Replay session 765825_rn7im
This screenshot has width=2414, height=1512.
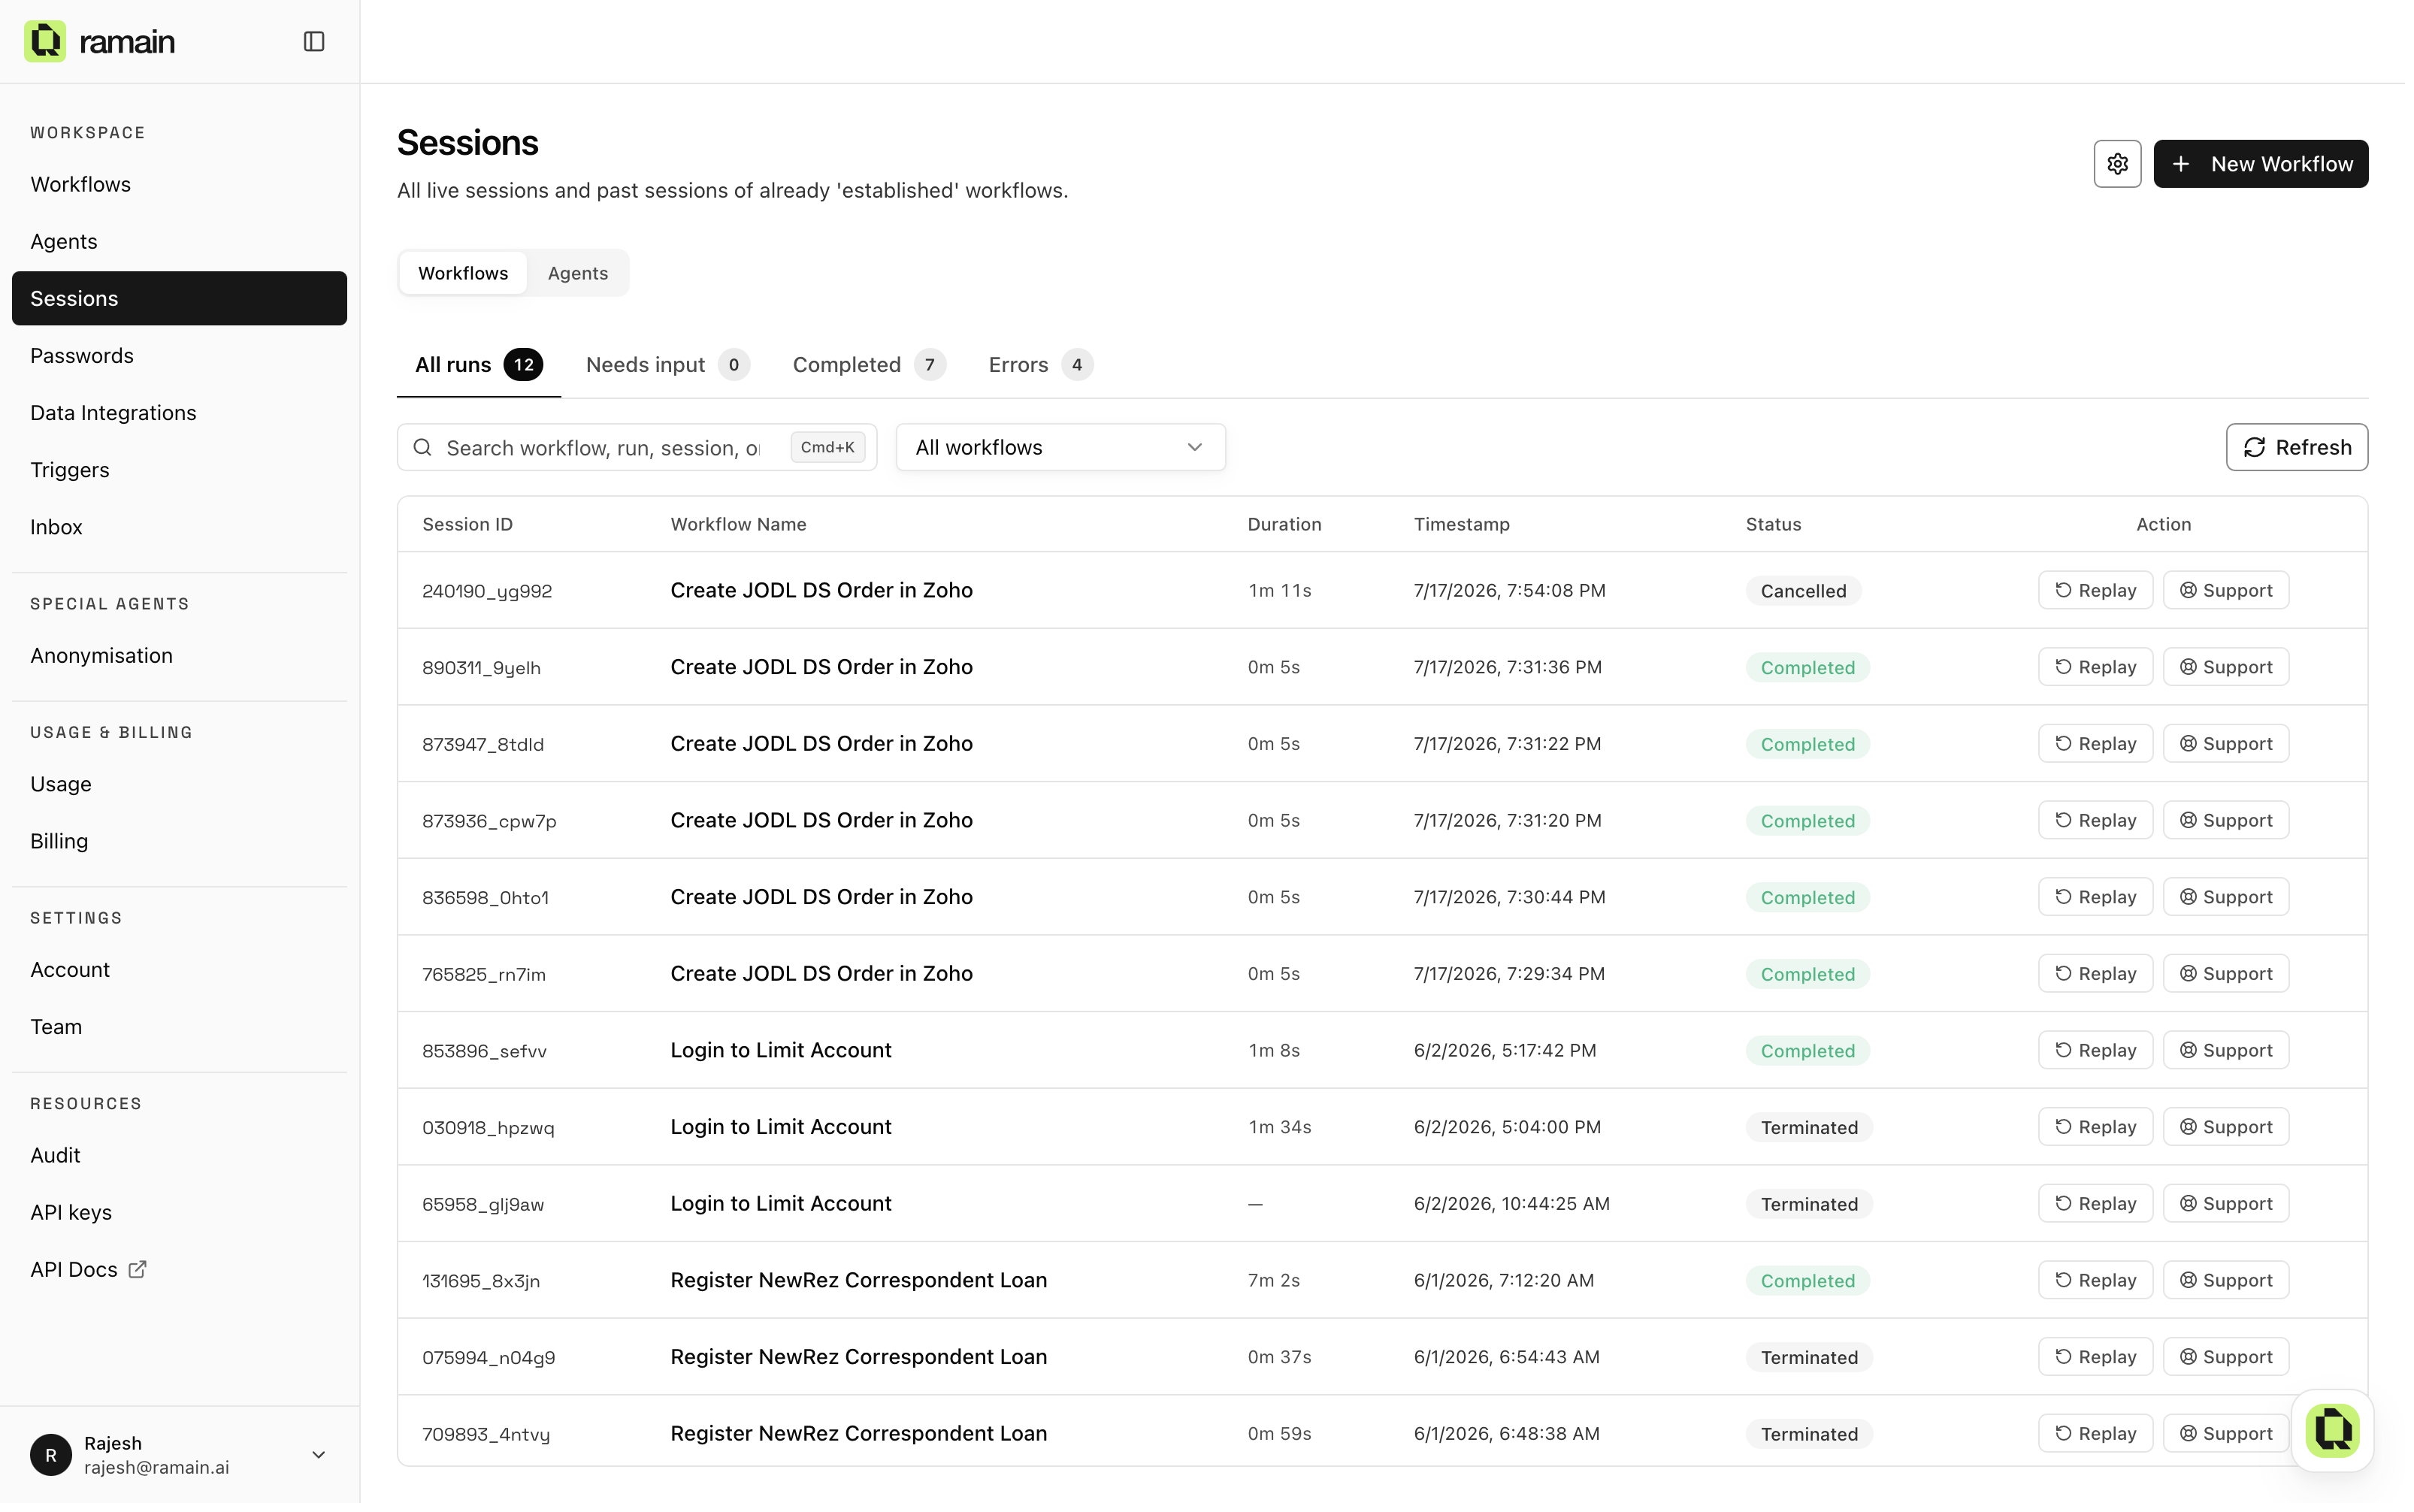pos(2095,973)
